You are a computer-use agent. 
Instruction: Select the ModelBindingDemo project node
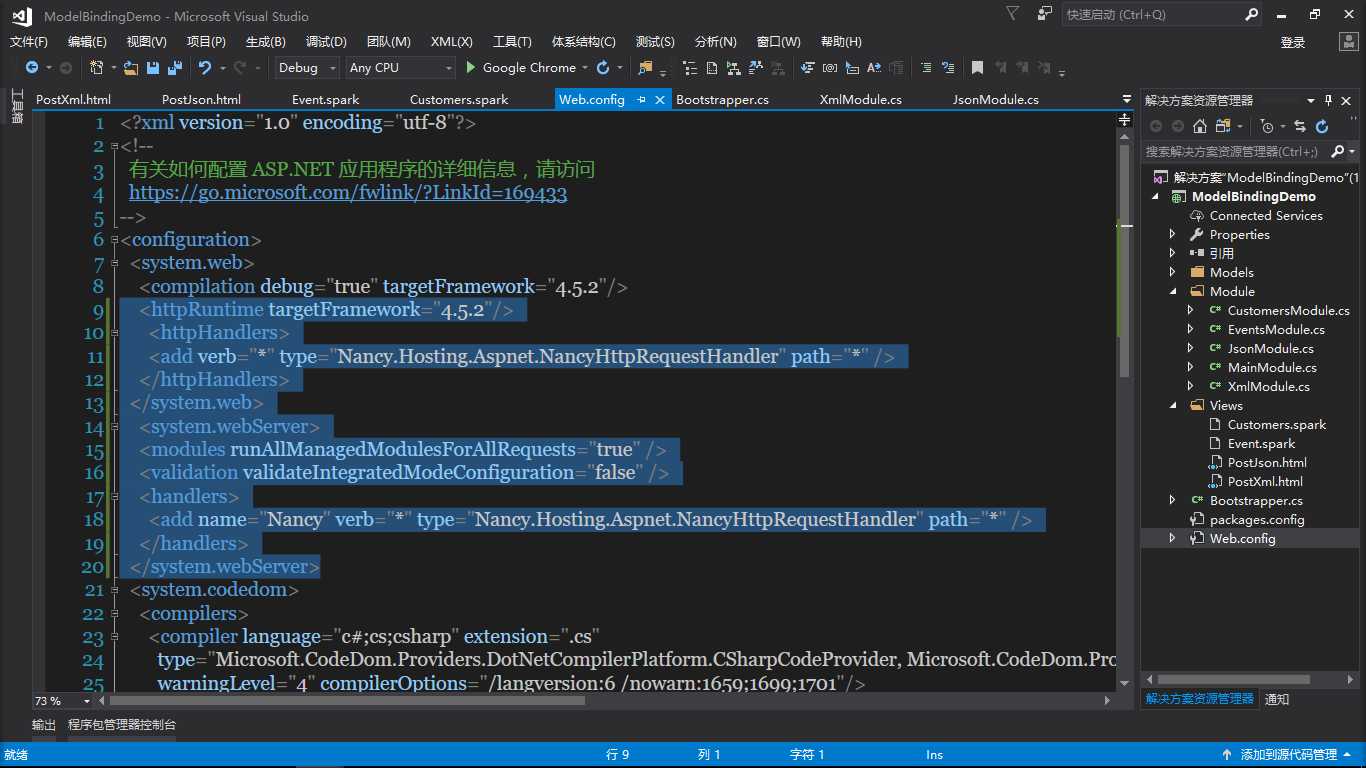coord(1254,196)
